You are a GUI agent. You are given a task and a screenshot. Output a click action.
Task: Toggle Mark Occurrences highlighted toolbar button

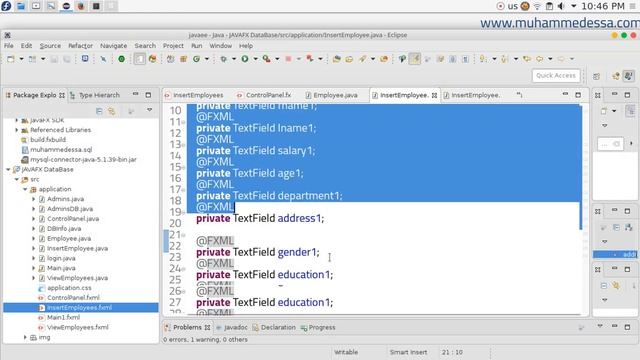pos(415,59)
